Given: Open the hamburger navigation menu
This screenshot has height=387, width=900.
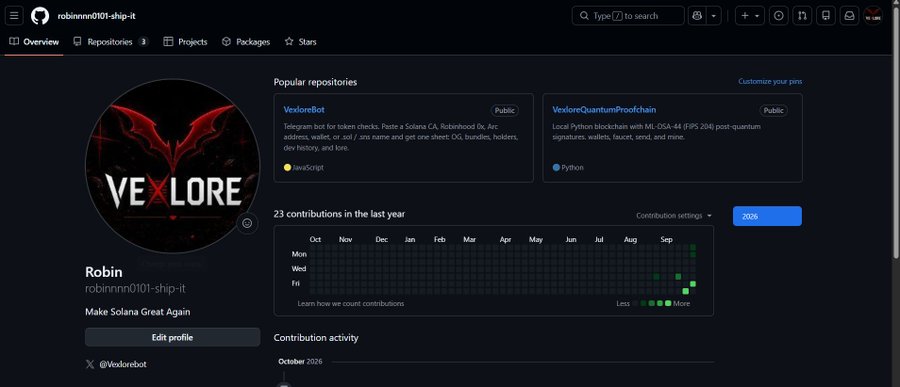Looking at the screenshot, I should pyautogui.click(x=14, y=16).
